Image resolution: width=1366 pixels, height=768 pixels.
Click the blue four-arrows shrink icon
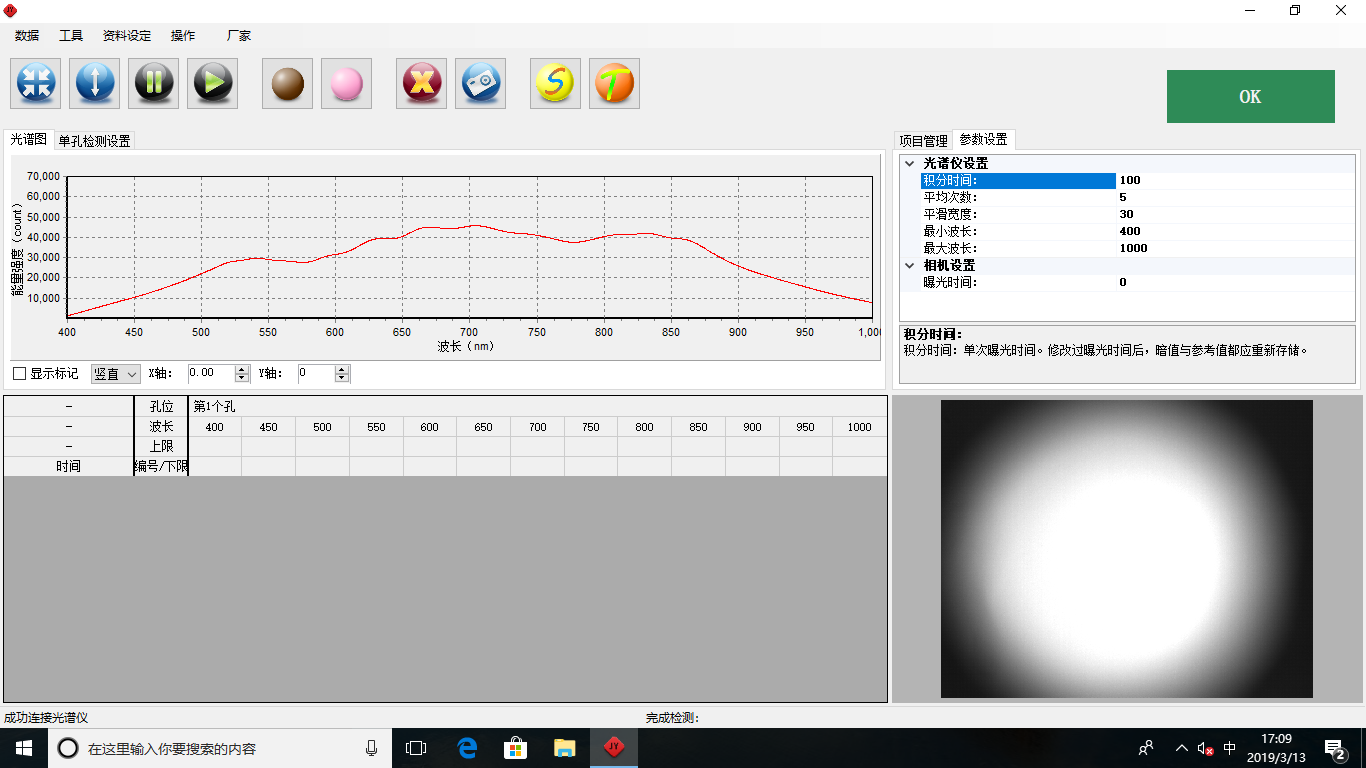[x=35, y=83]
